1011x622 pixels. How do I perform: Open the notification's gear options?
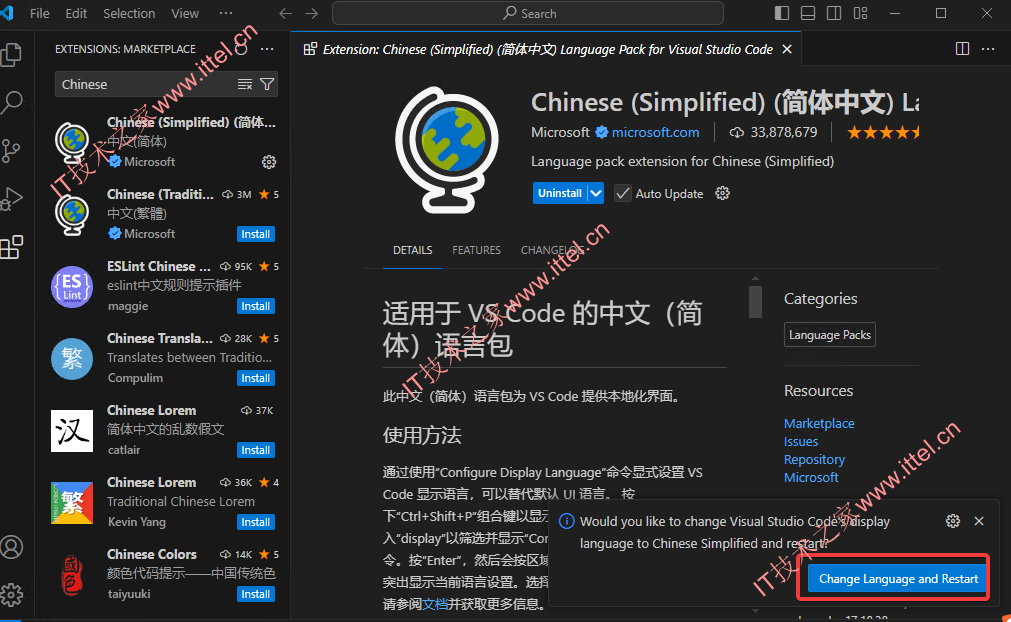tap(953, 521)
